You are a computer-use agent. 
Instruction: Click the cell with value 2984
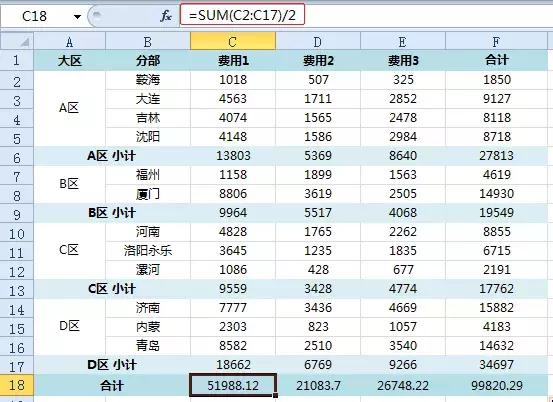tap(403, 137)
